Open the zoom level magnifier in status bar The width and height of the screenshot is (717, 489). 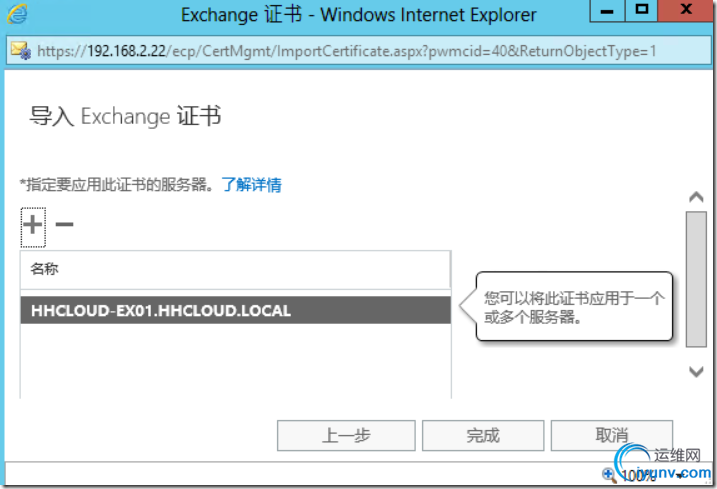(x=609, y=474)
